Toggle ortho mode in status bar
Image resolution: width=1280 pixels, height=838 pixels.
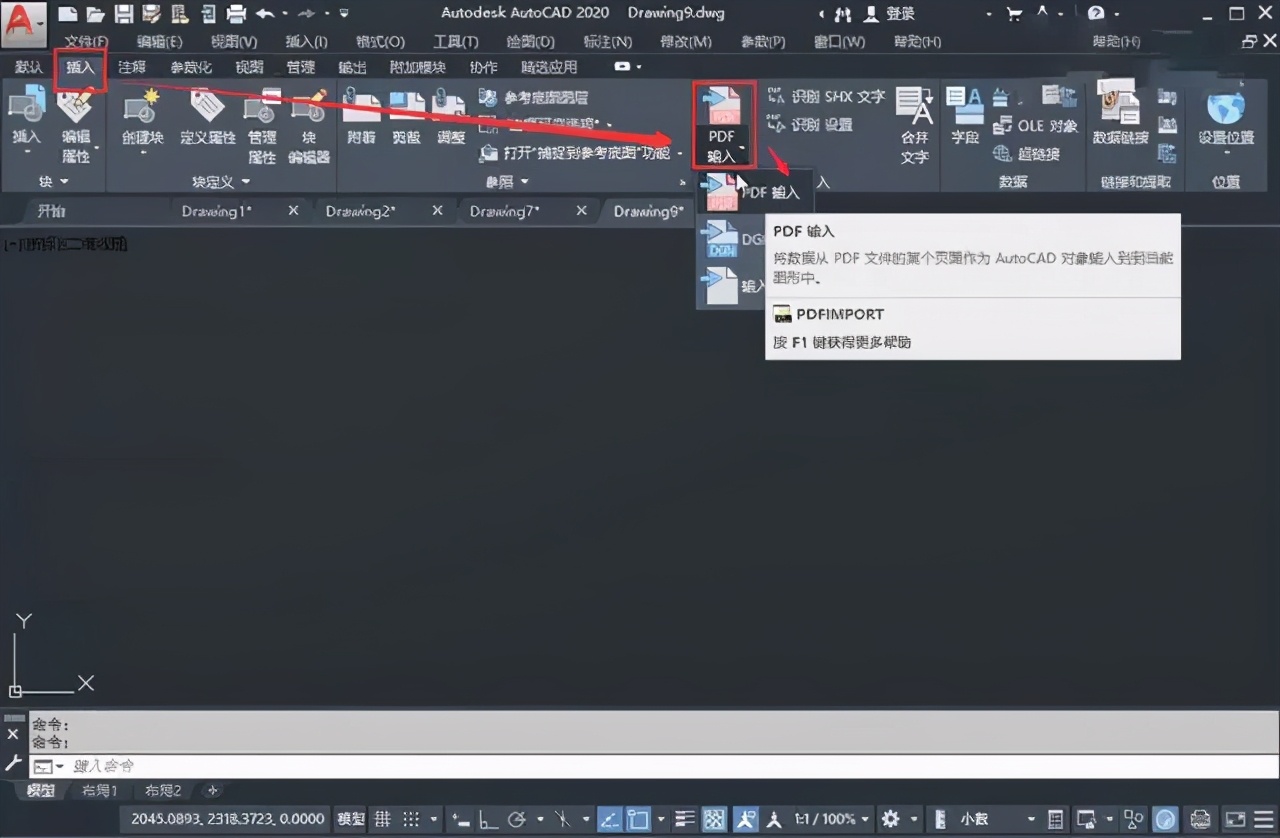click(490, 819)
